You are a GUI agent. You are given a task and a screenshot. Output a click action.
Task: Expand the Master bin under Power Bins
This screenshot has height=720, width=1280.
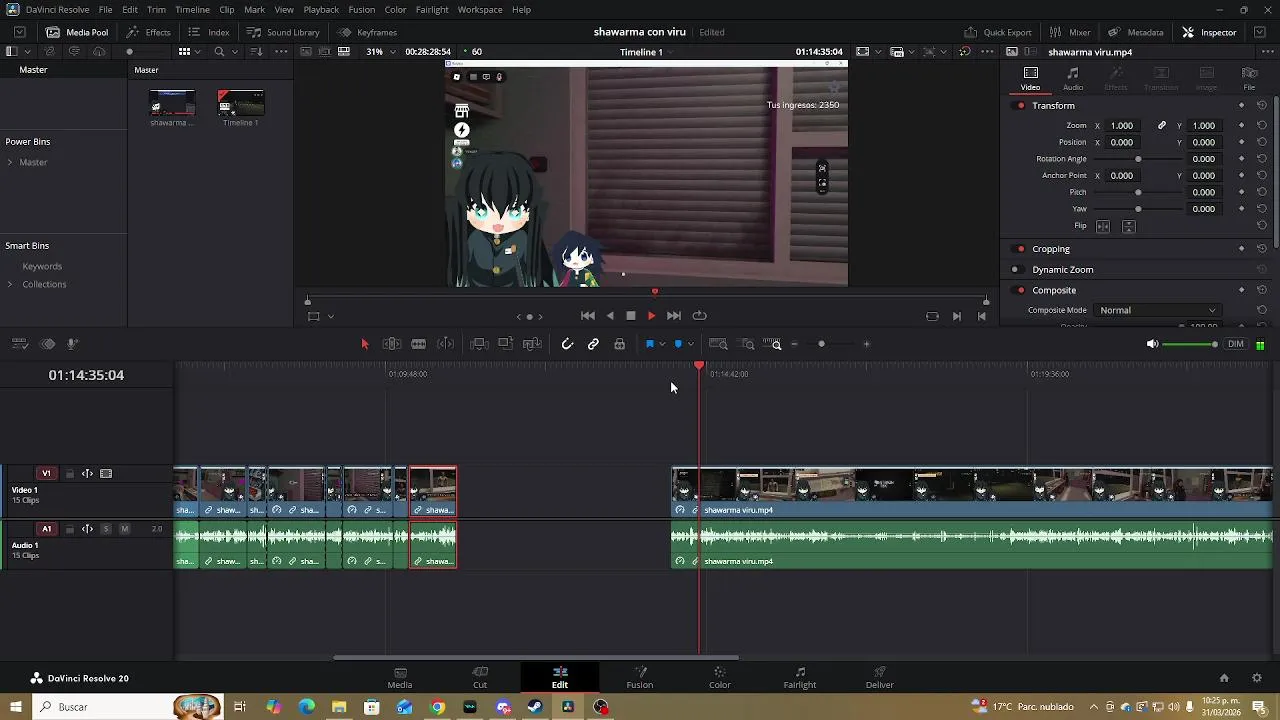coord(10,162)
